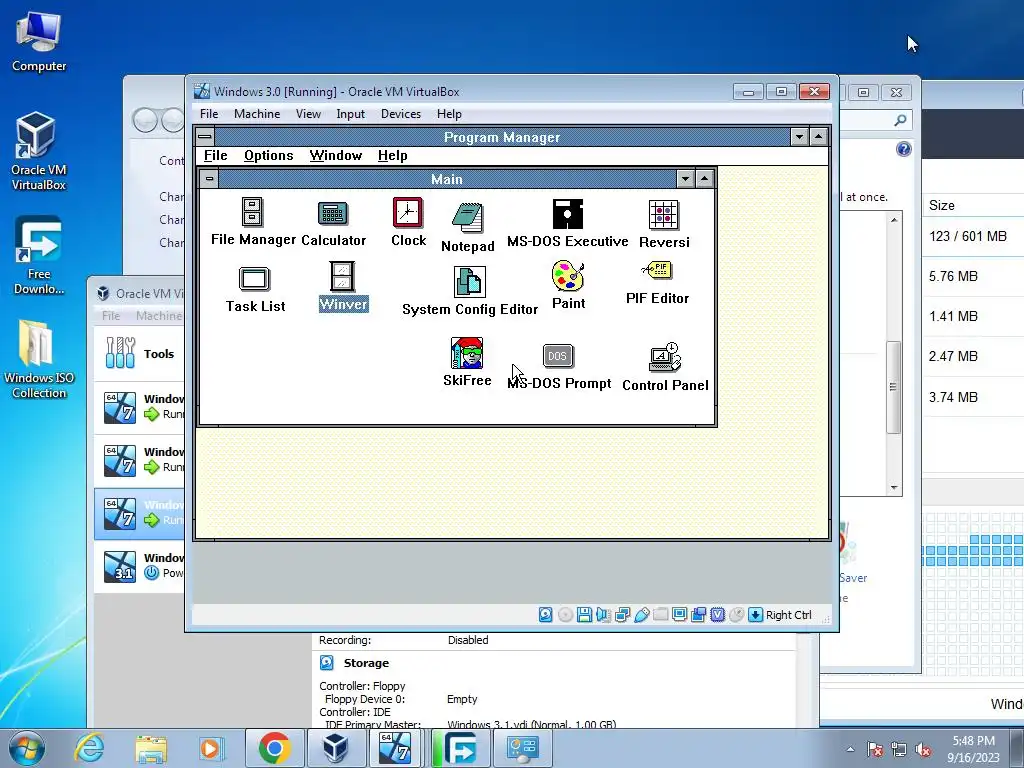Open the Task List icon
Screen dimensions: 1024x768
tap(255, 290)
